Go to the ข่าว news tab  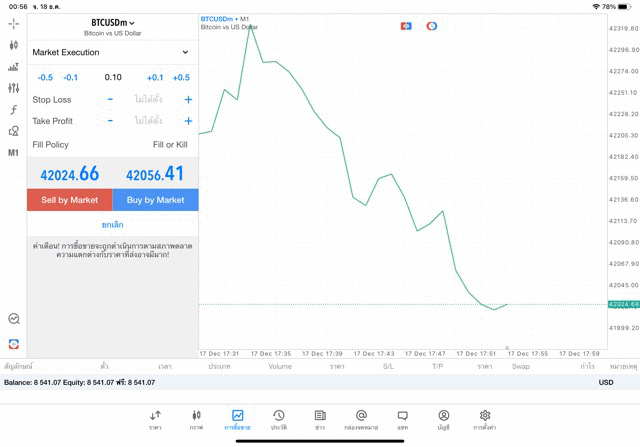pos(320,419)
